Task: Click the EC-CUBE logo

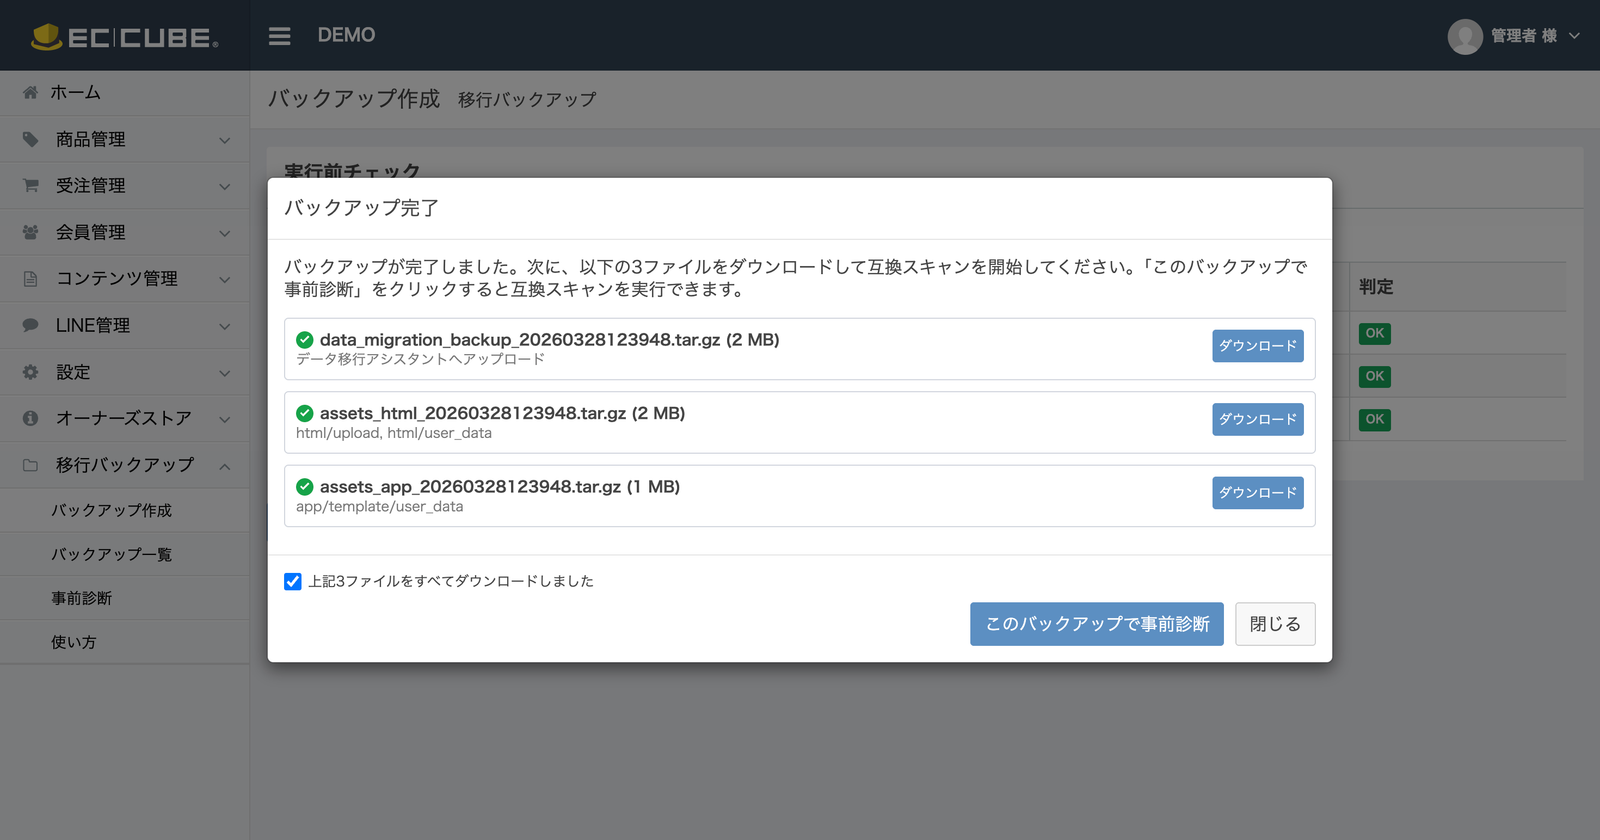Action: coord(124,37)
